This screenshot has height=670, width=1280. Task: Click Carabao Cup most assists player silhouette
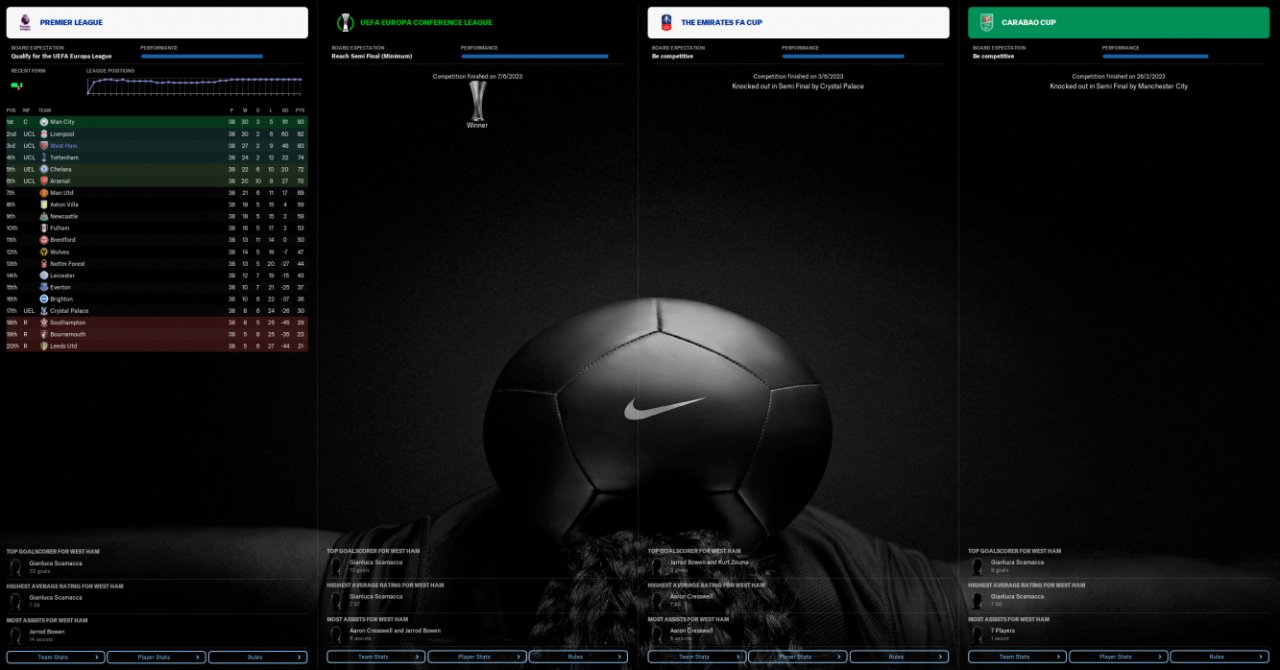pos(977,635)
